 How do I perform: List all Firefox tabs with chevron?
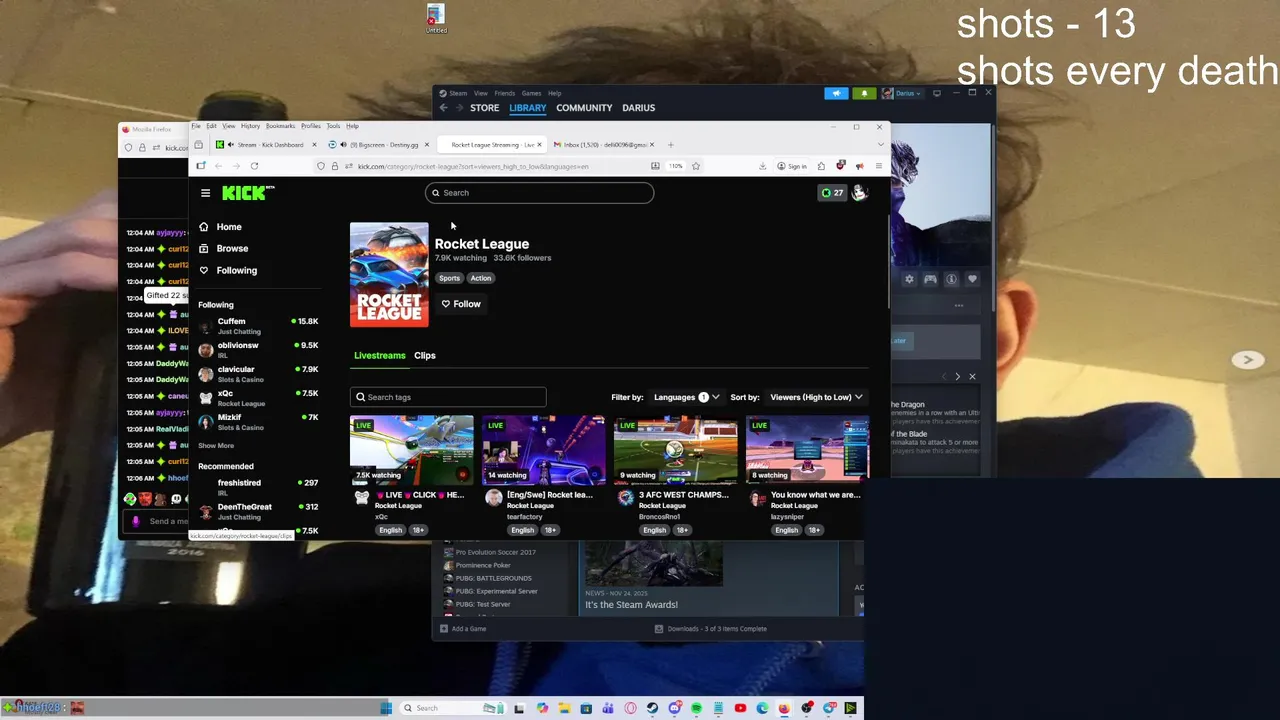click(x=880, y=145)
